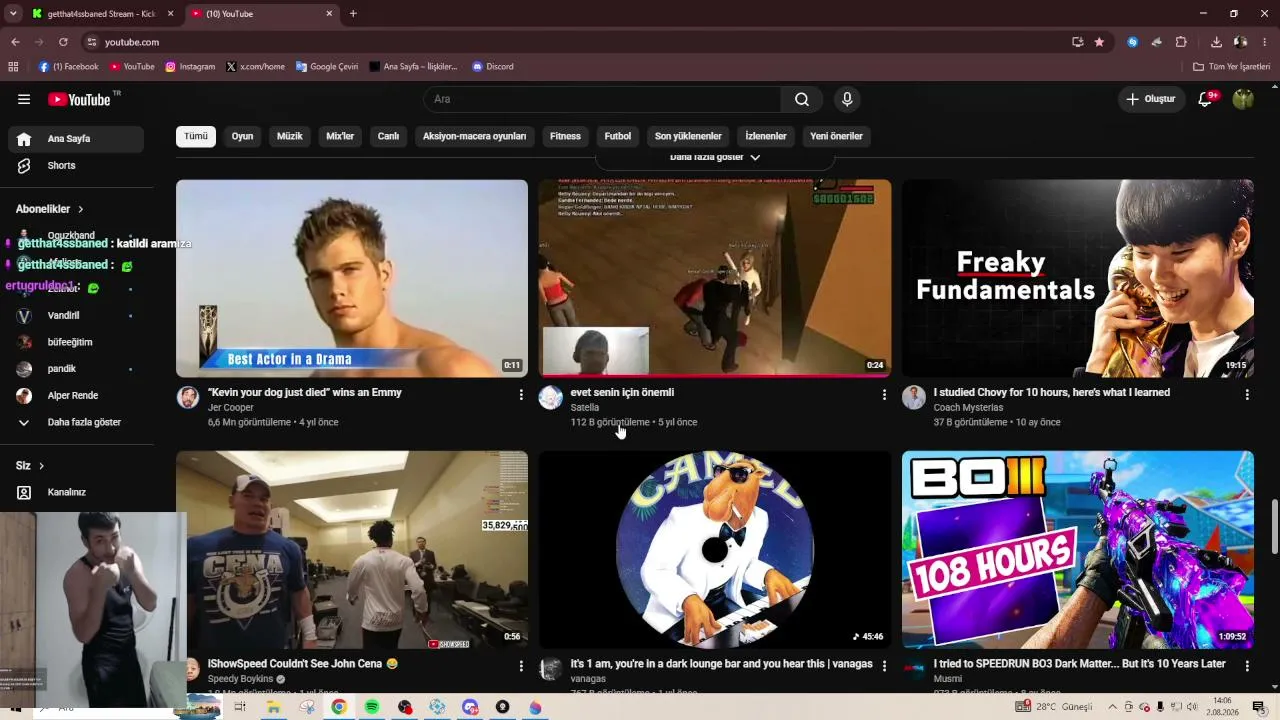Click the page vertical scrollbar thumb
This screenshot has height=720, width=1280.
tap(1274, 527)
